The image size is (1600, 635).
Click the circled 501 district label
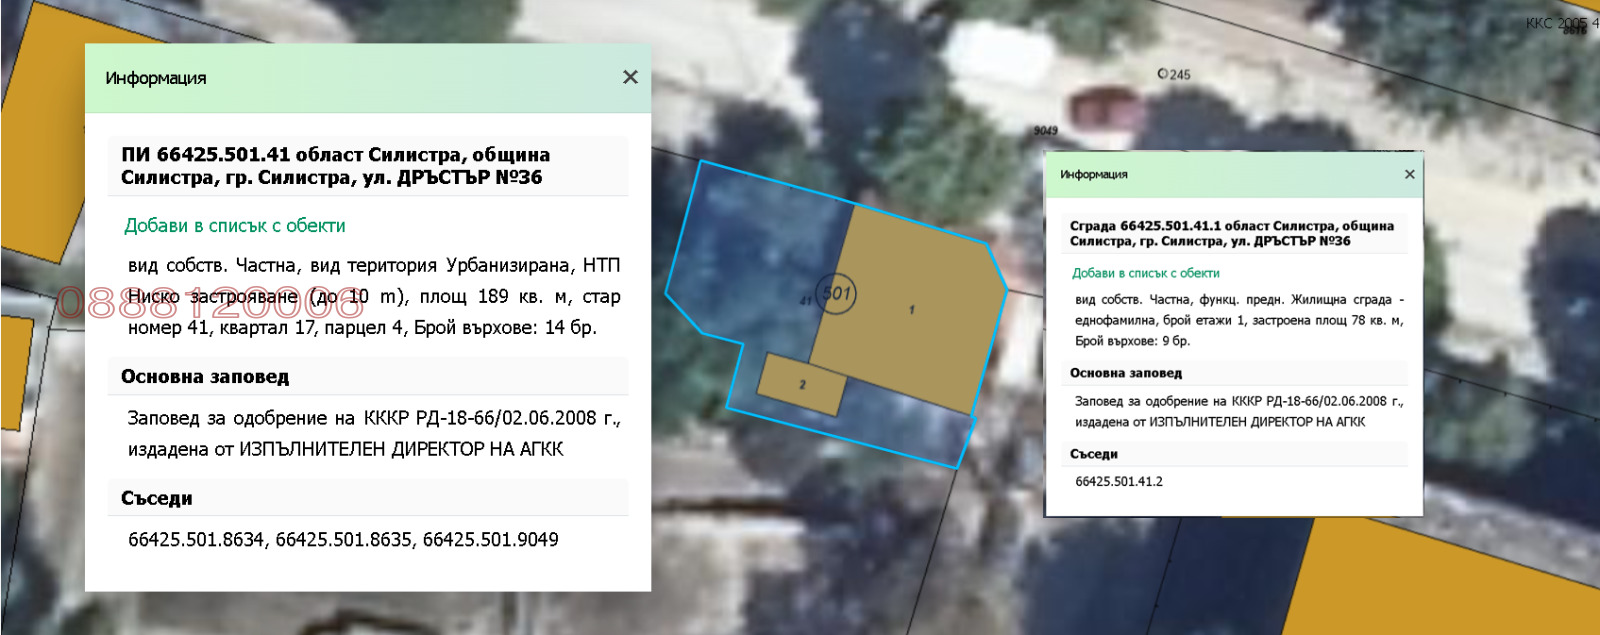pyautogui.click(x=837, y=293)
